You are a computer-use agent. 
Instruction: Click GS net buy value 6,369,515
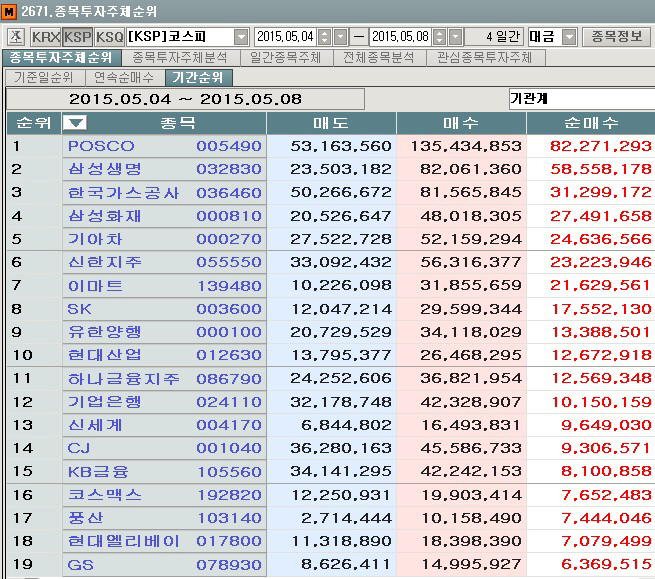coord(606,565)
